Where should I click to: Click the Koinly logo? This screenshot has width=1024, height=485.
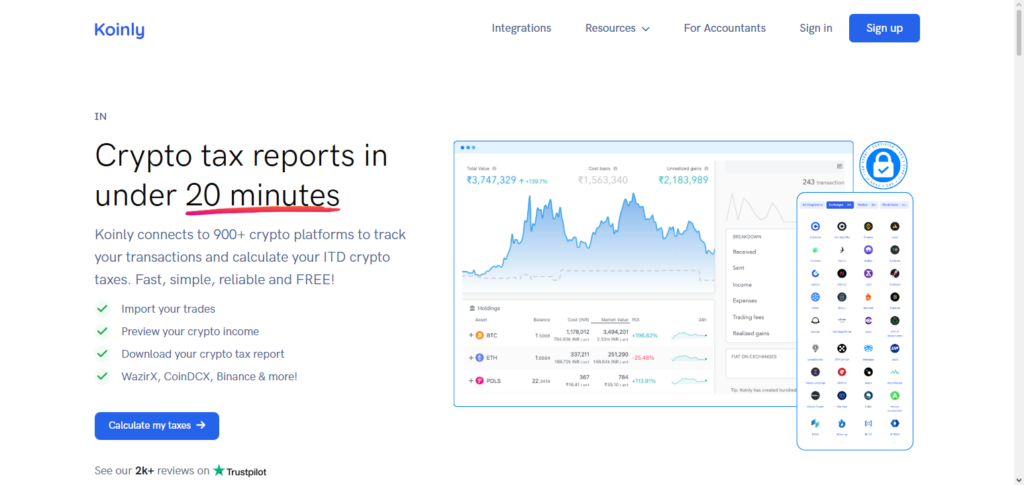[119, 29]
